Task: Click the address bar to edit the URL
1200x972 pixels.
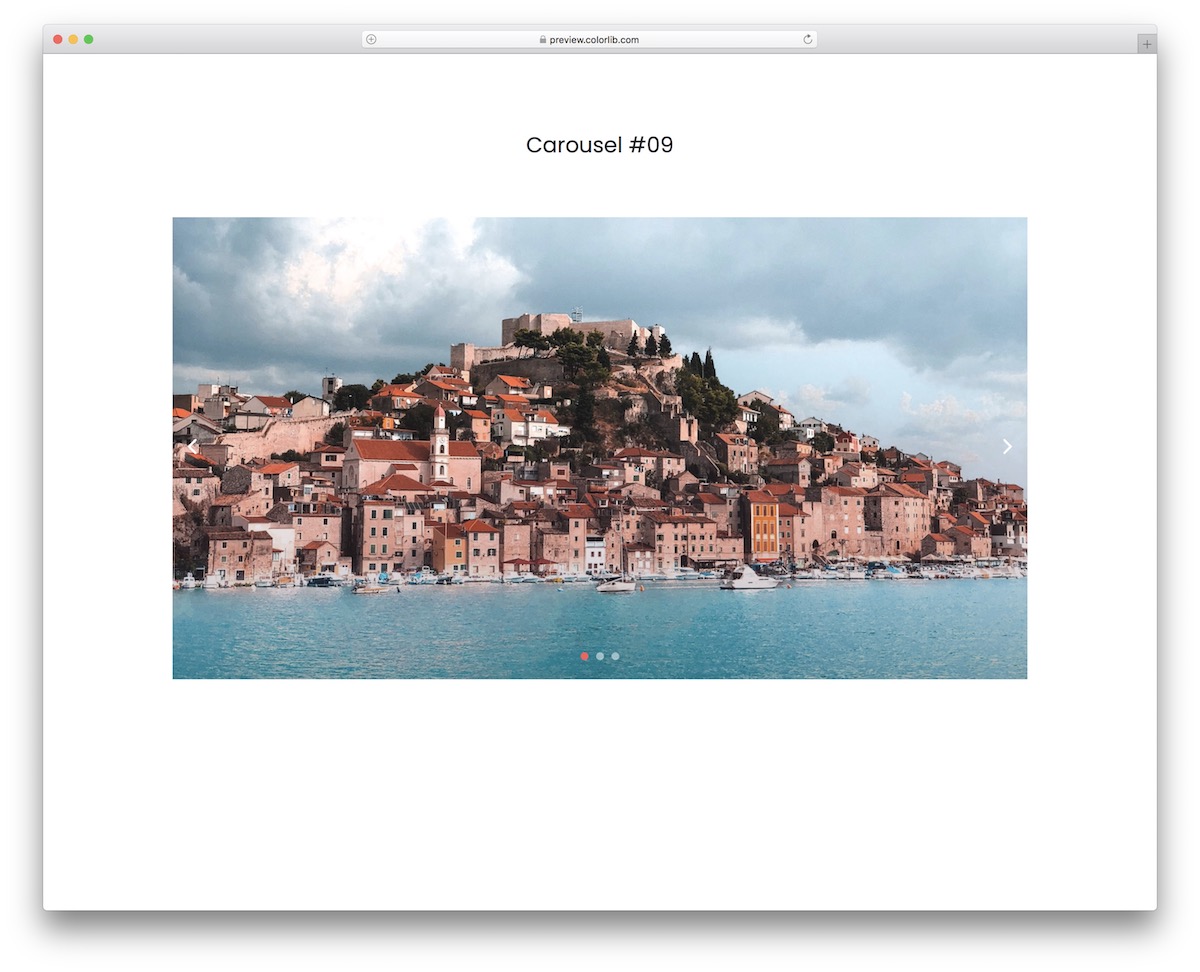Action: tap(650, 39)
